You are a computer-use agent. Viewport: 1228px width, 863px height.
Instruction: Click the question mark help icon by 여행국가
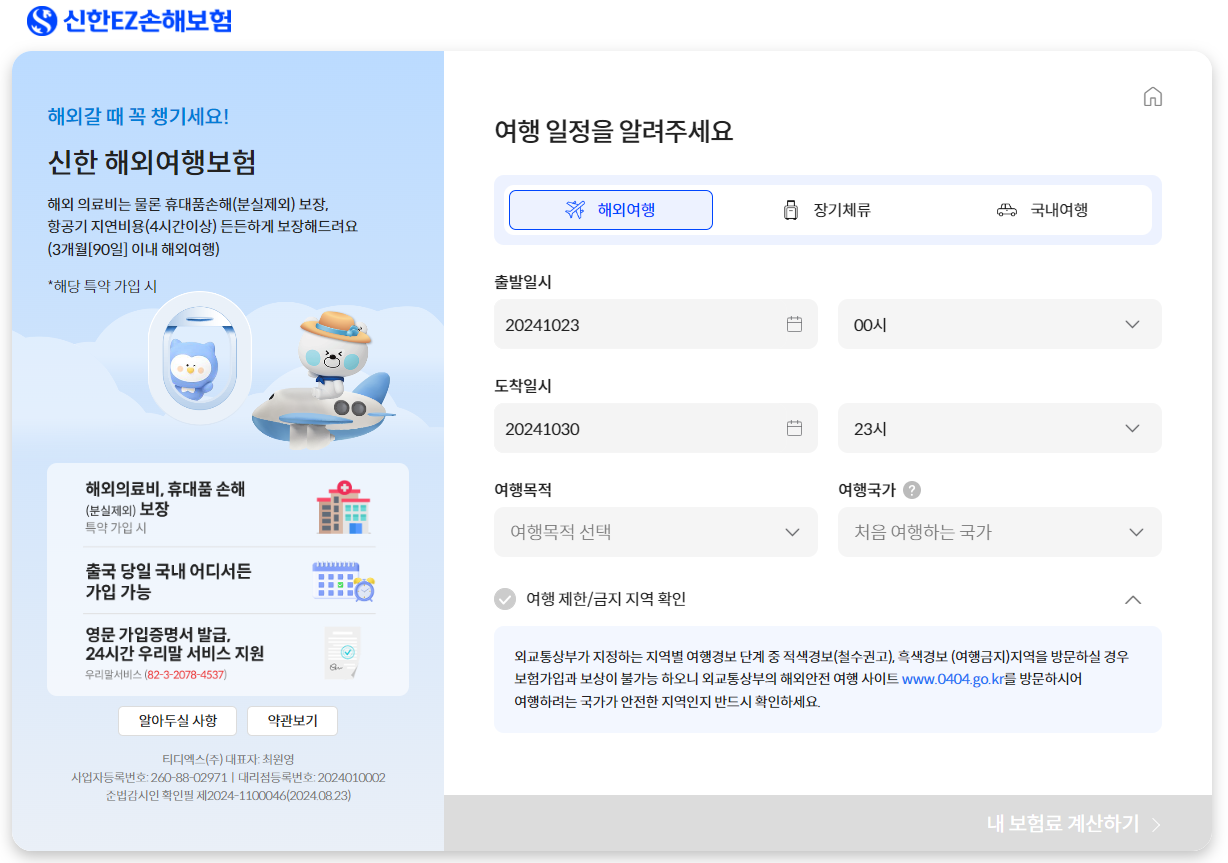pos(912,490)
